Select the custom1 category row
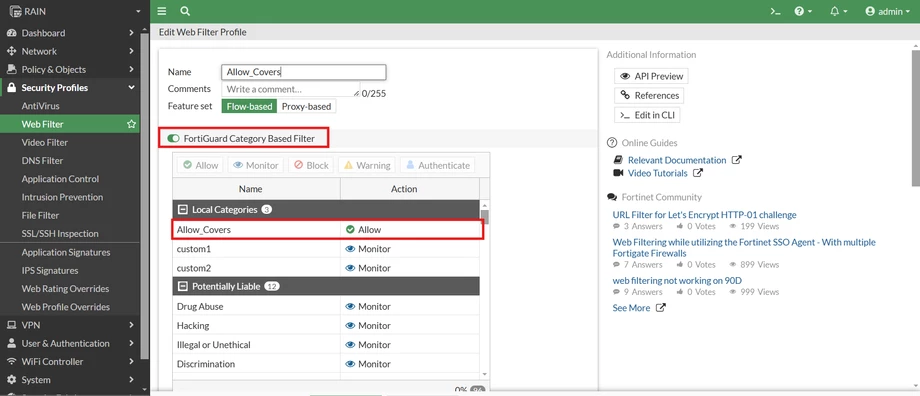Screen dimensions: 920x396 click(326, 249)
